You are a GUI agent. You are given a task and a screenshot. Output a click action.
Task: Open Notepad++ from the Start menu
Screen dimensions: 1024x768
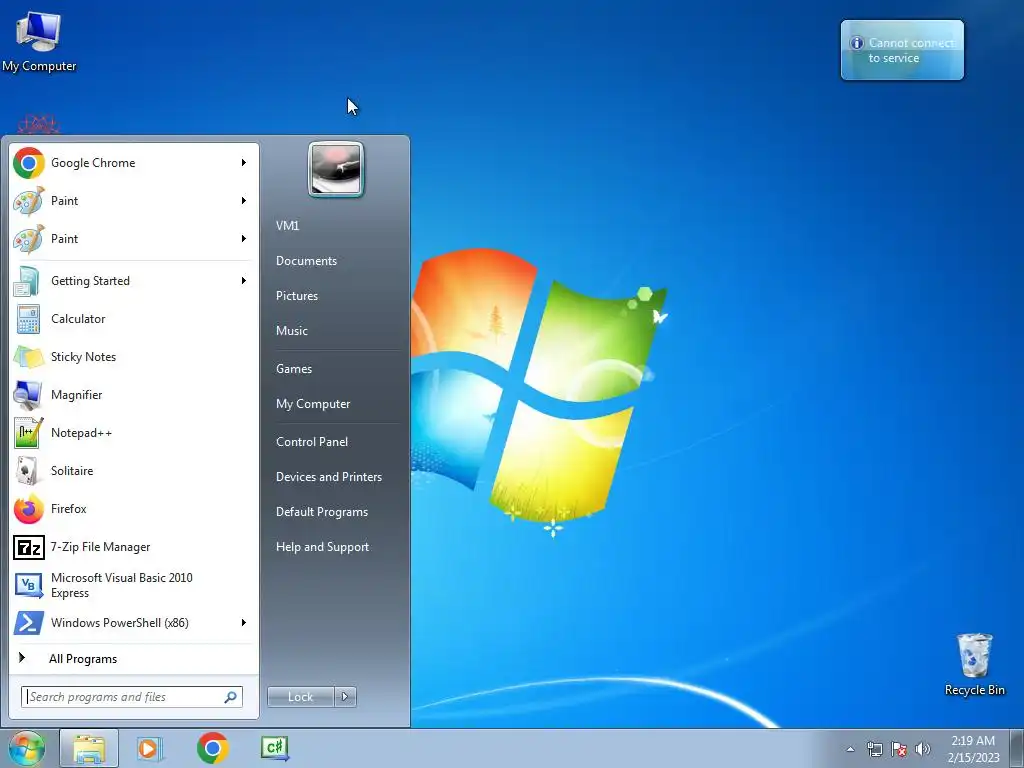pyautogui.click(x=133, y=432)
